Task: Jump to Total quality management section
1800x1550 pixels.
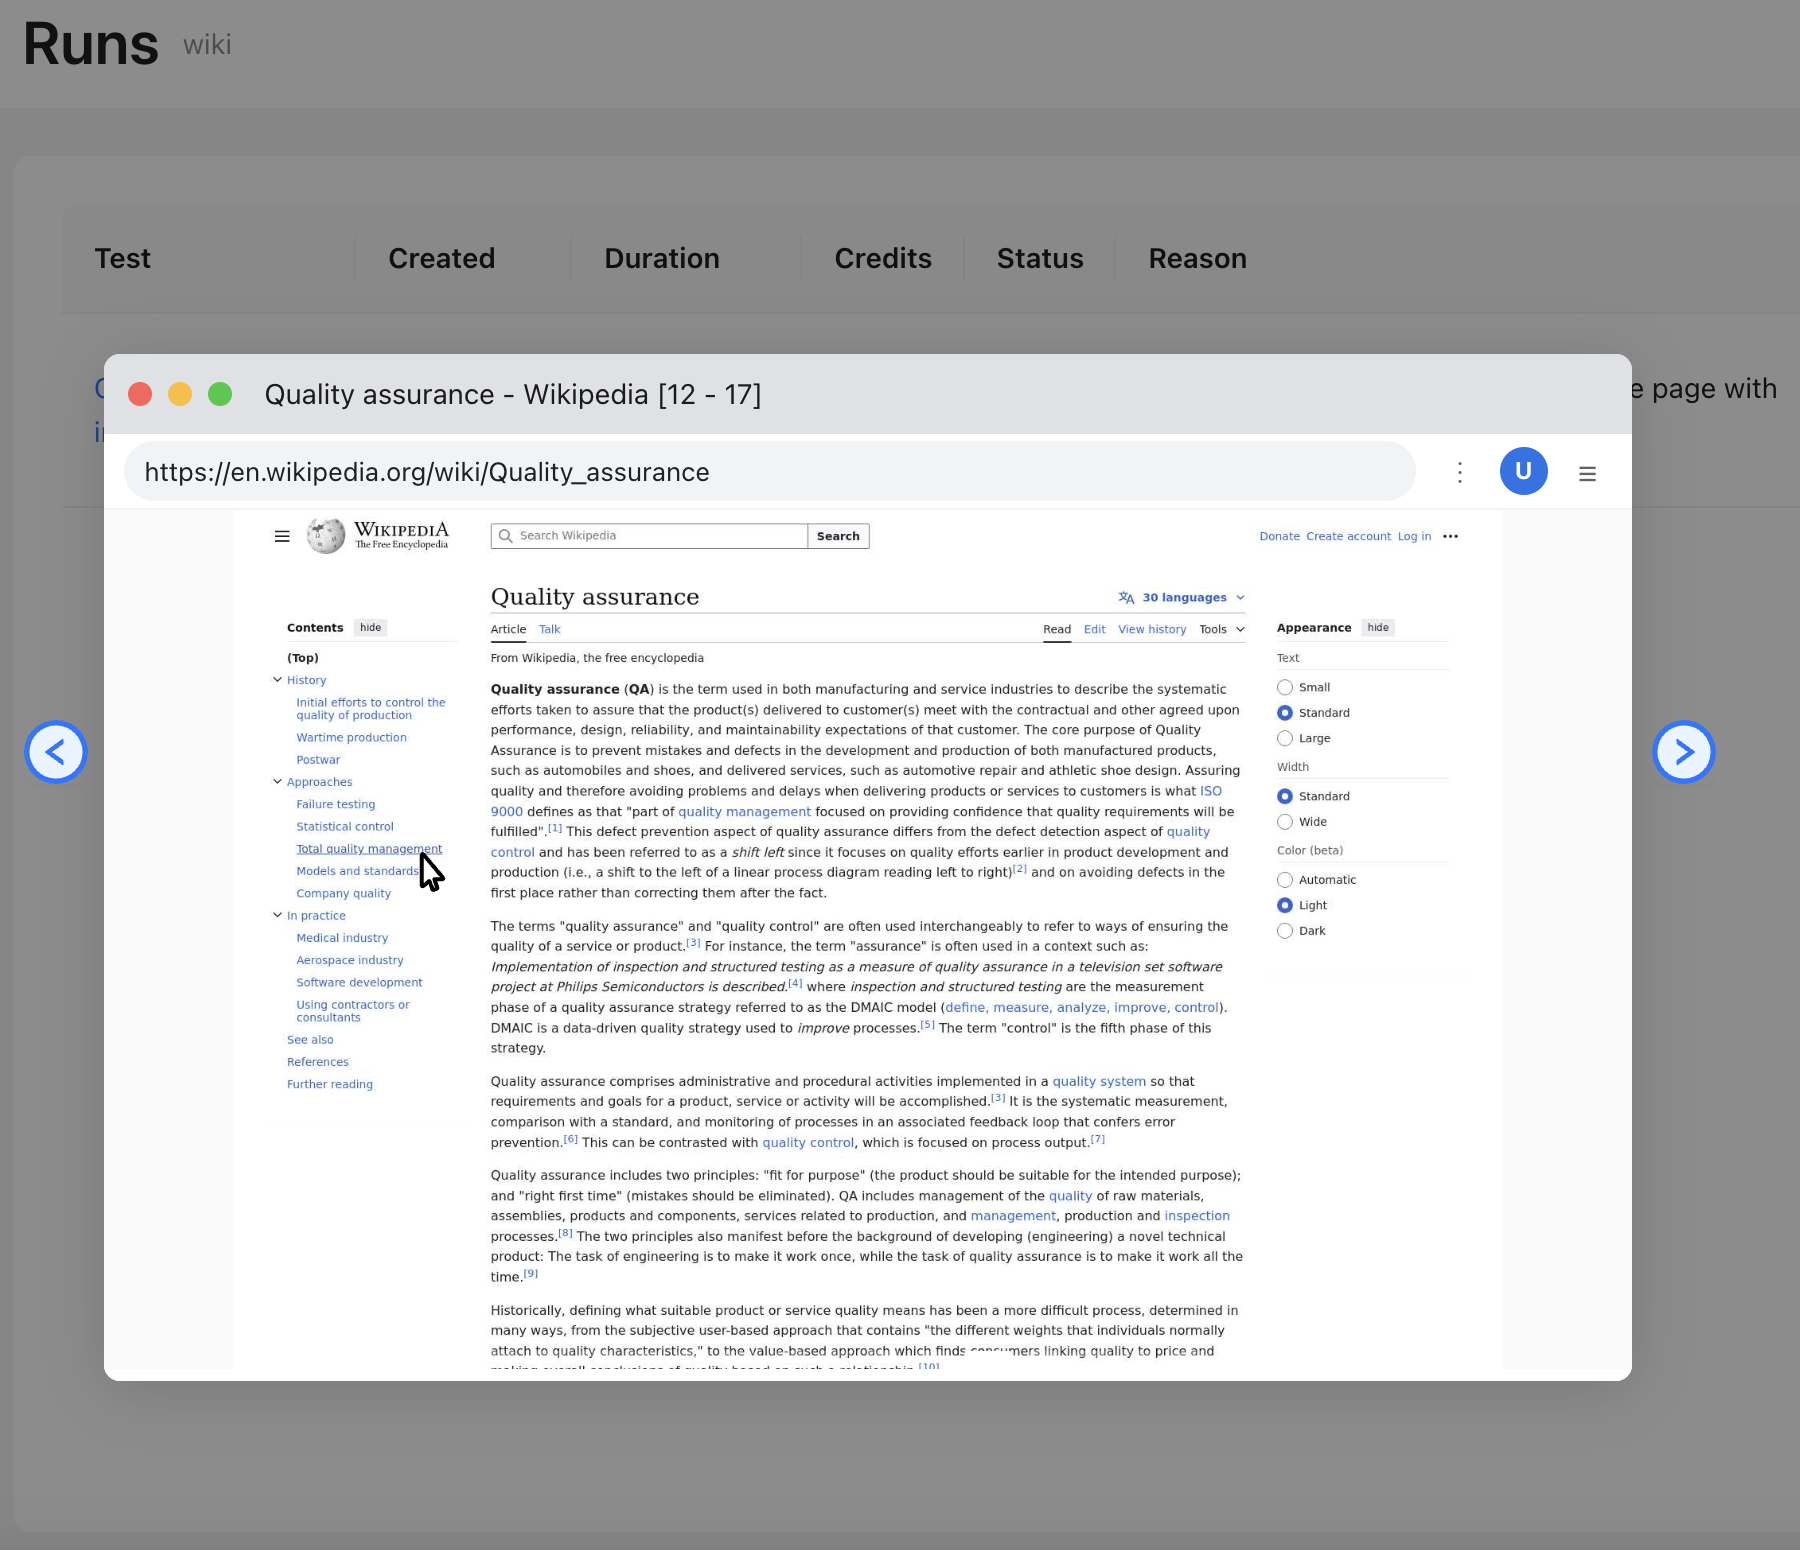Action: click(x=369, y=849)
